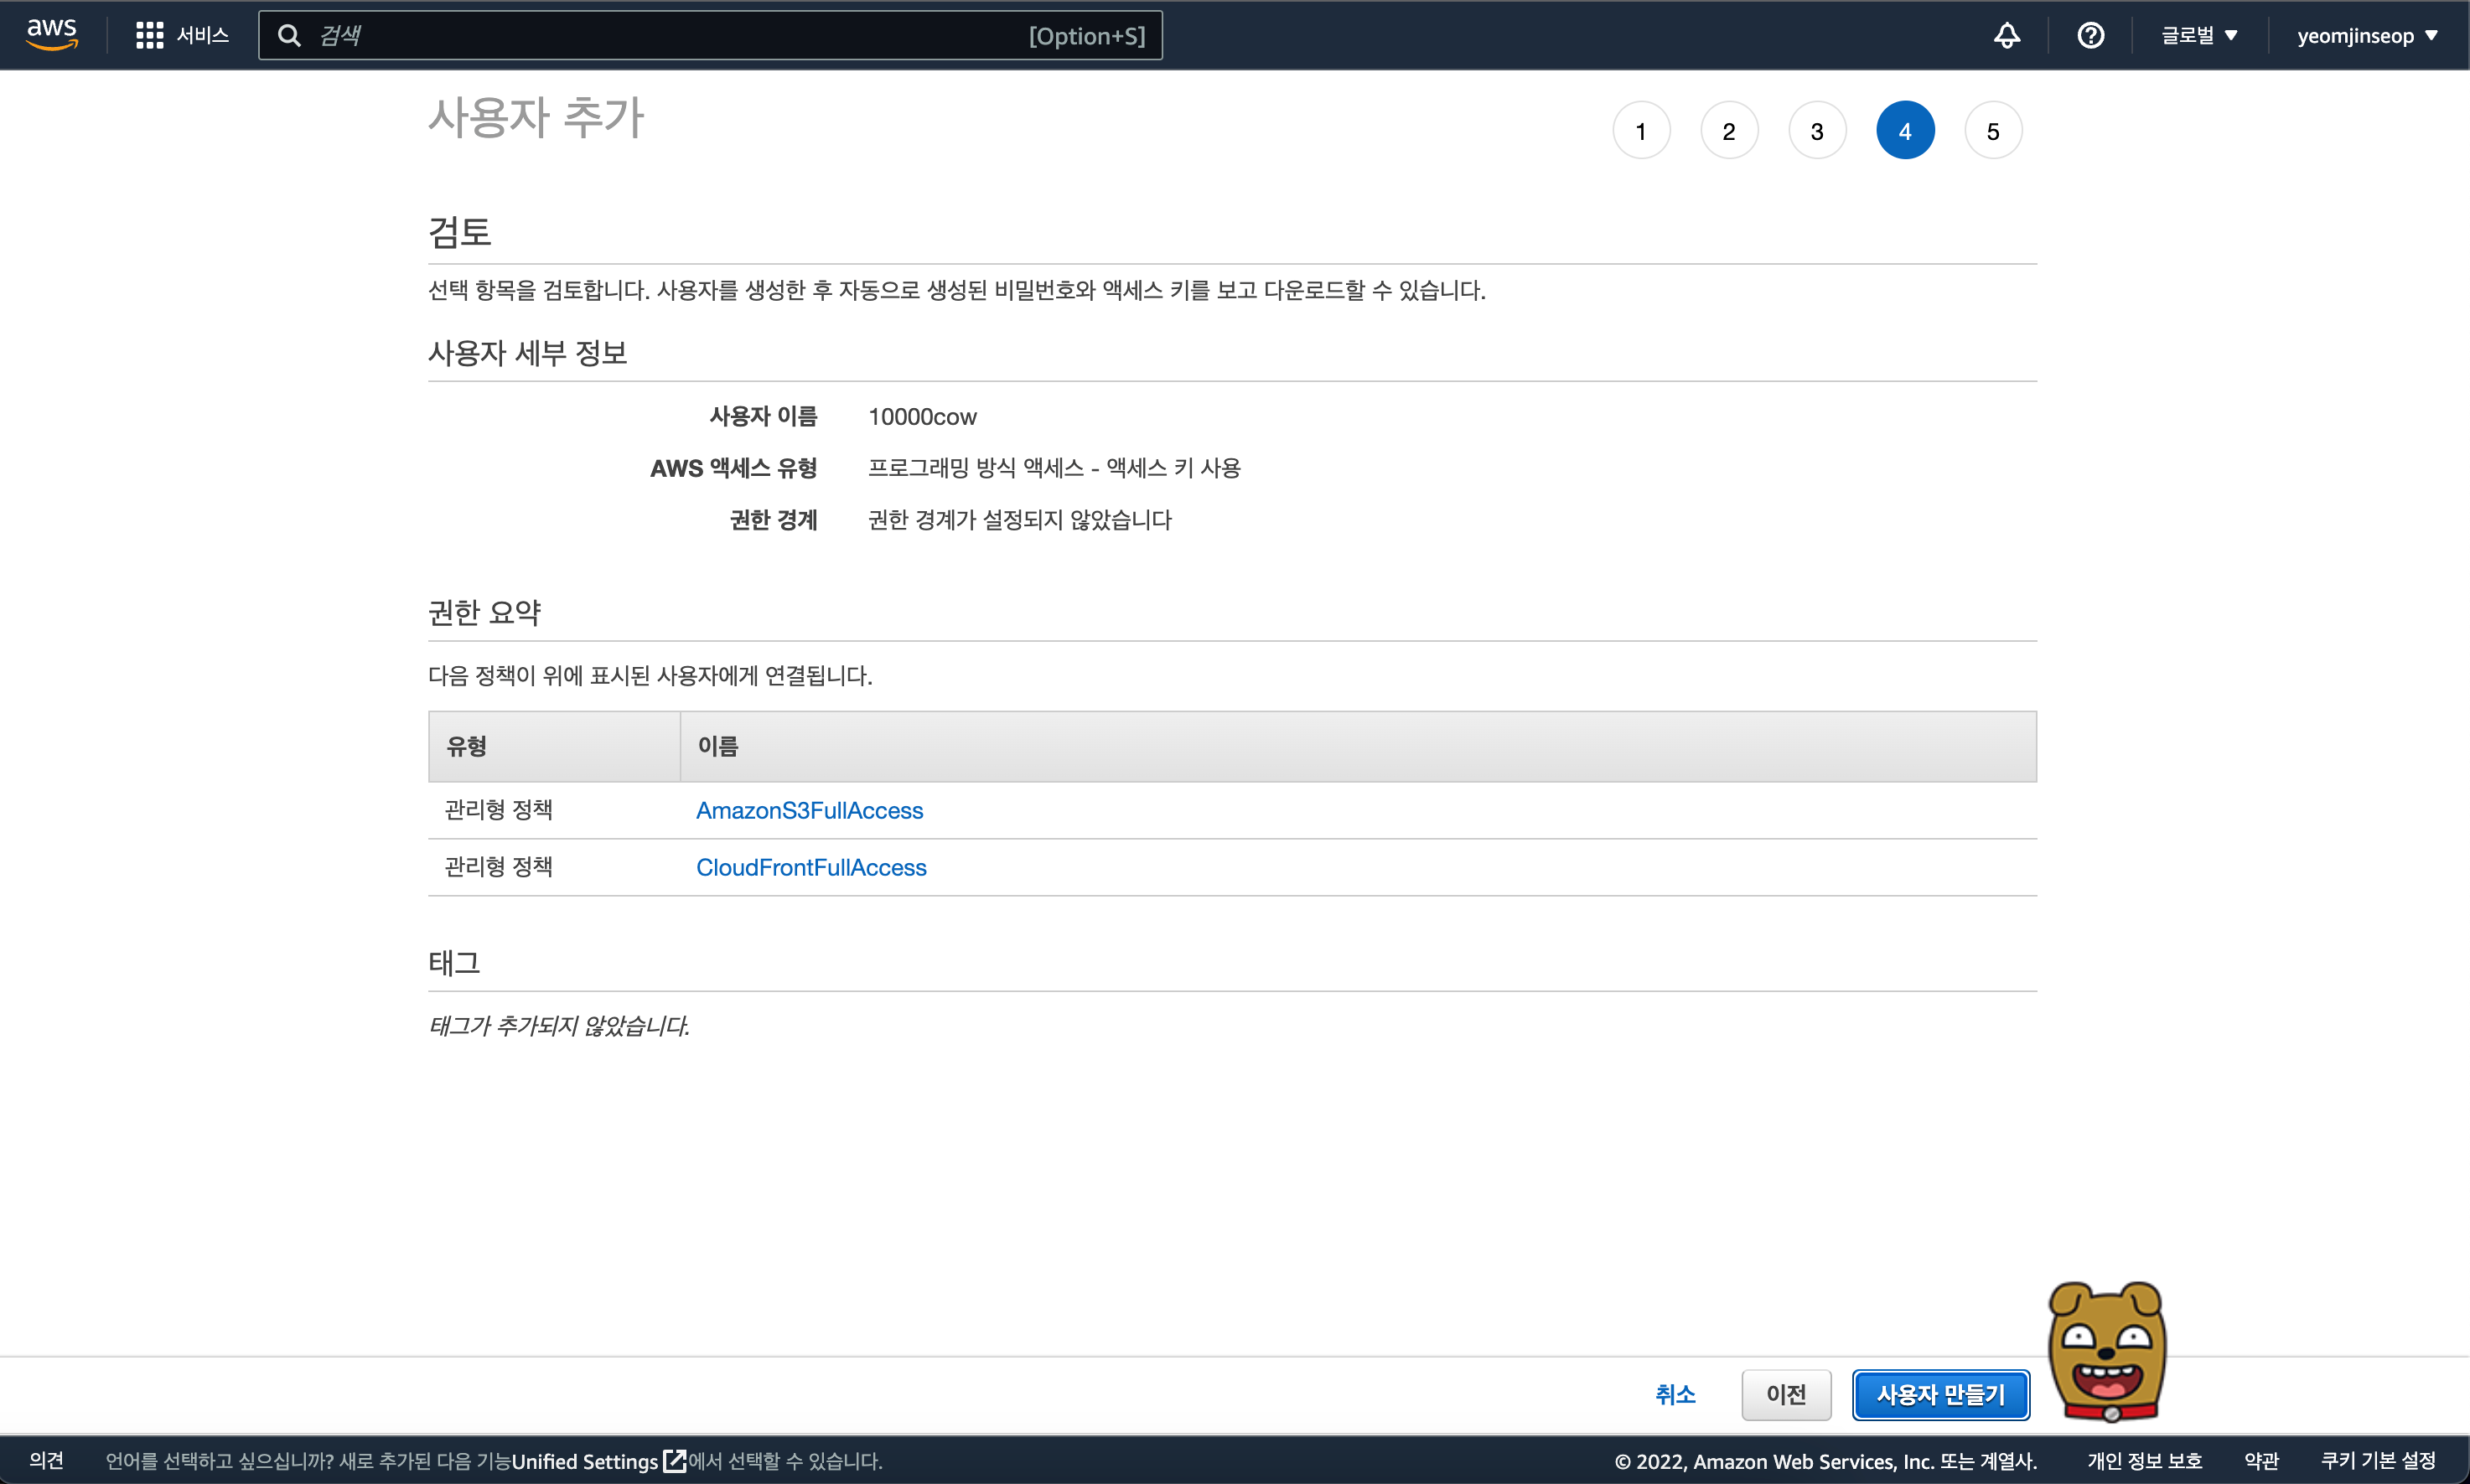
Task: Click the Unified Settings external link icon
Action: (x=675, y=1461)
